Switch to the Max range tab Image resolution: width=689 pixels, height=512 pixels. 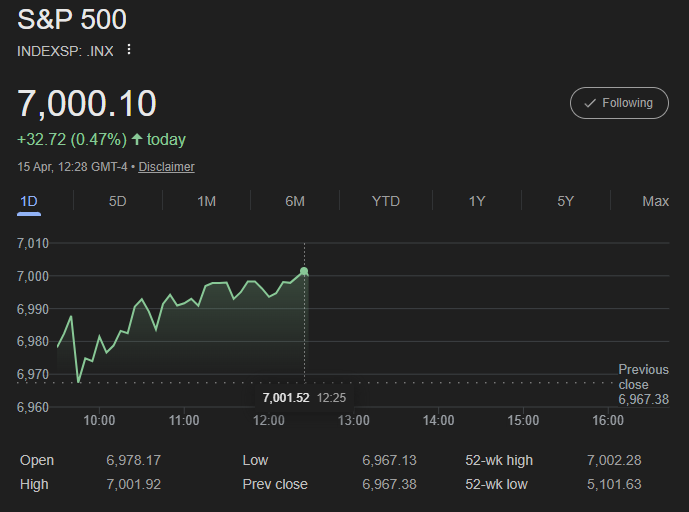pos(655,201)
